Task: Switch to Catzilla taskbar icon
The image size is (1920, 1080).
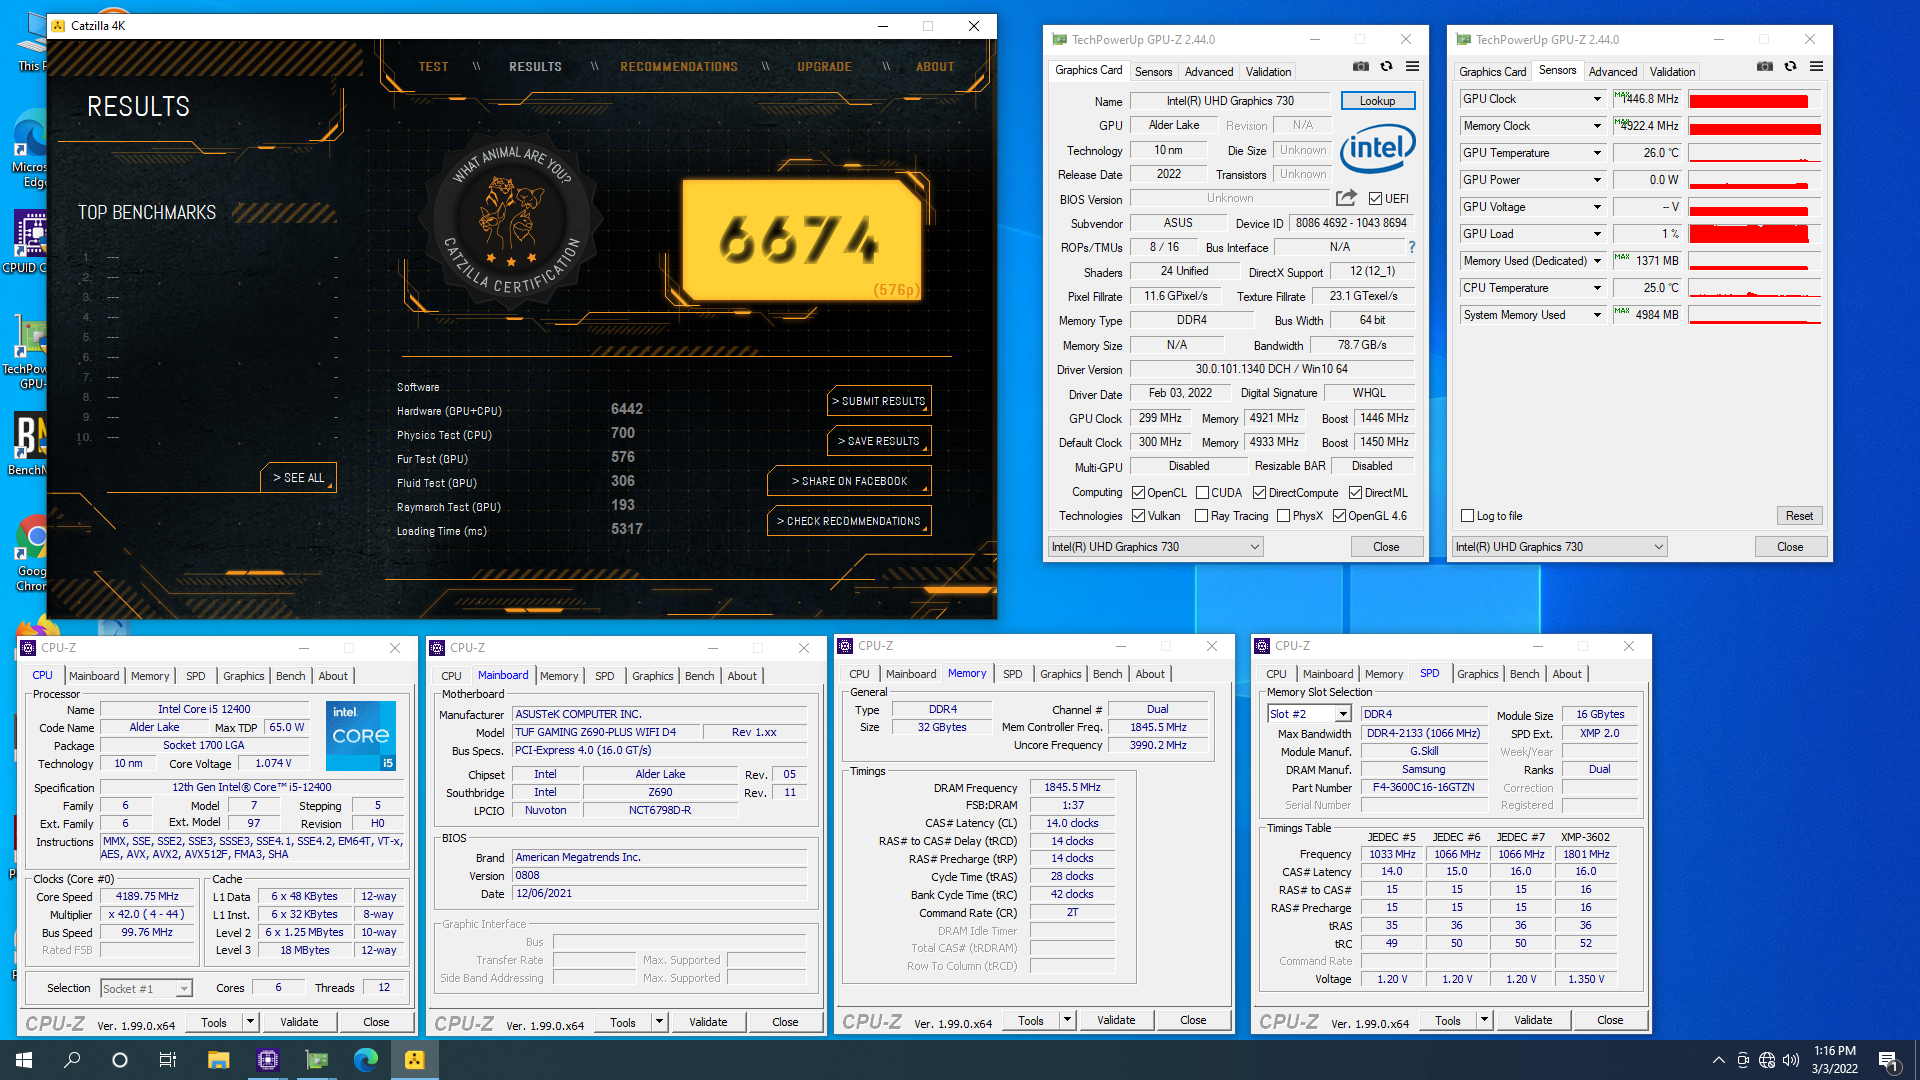Action: pyautogui.click(x=414, y=1060)
